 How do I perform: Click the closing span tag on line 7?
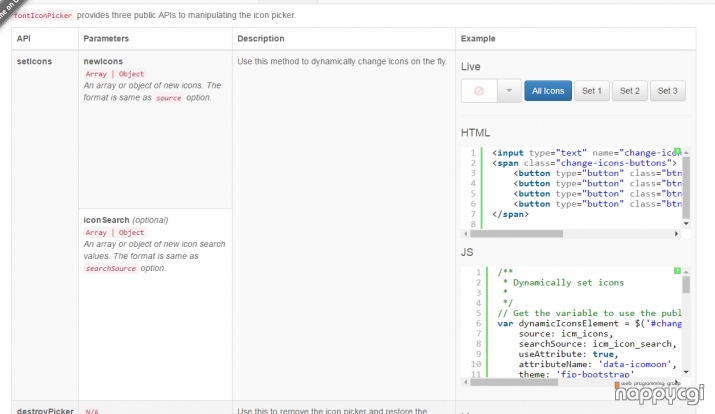tap(510, 214)
